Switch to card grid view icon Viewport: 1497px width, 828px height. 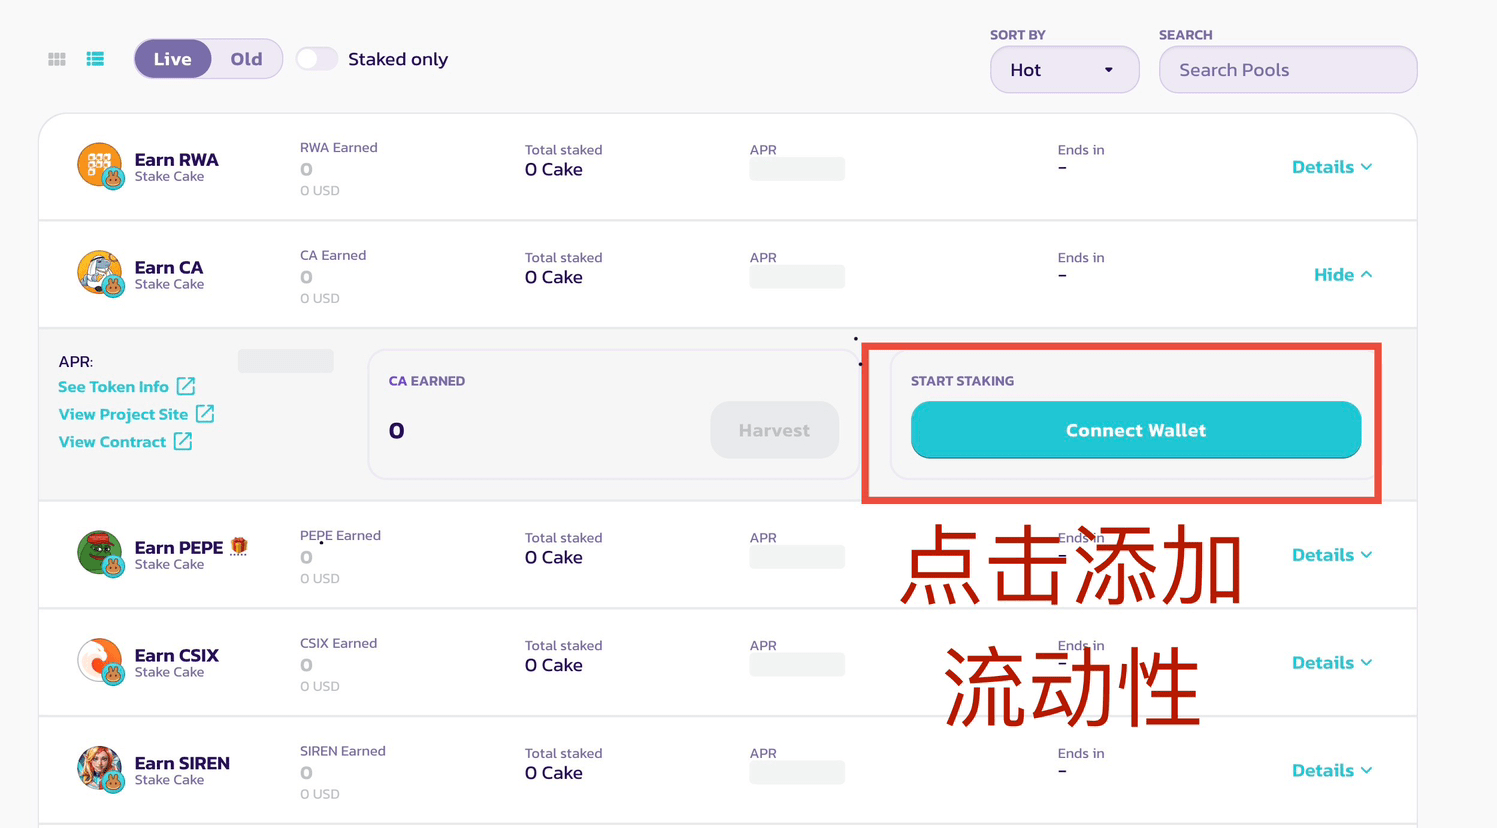pos(57,60)
